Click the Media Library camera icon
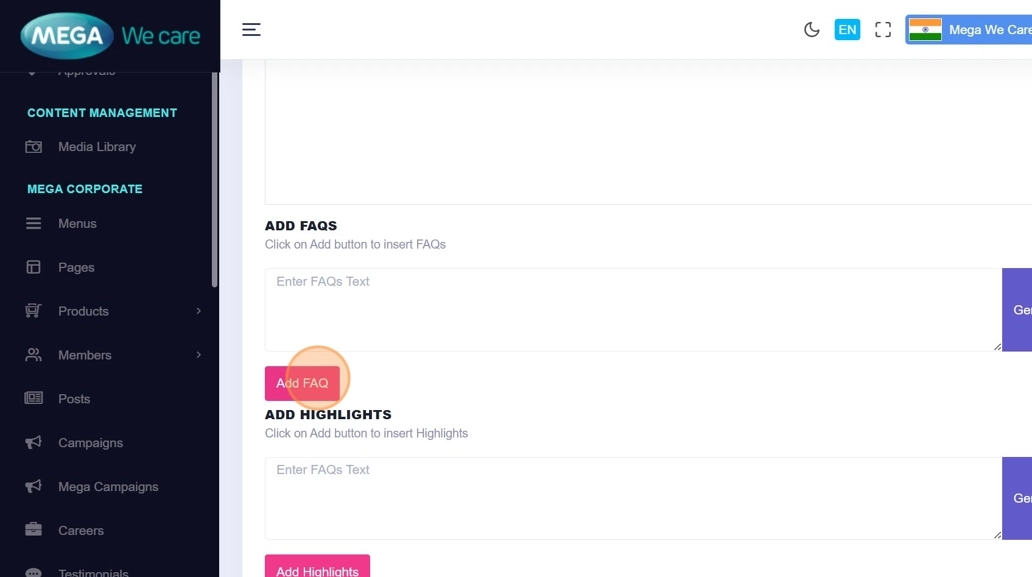Image resolution: width=1032 pixels, height=577 pixels. (34, 147)
